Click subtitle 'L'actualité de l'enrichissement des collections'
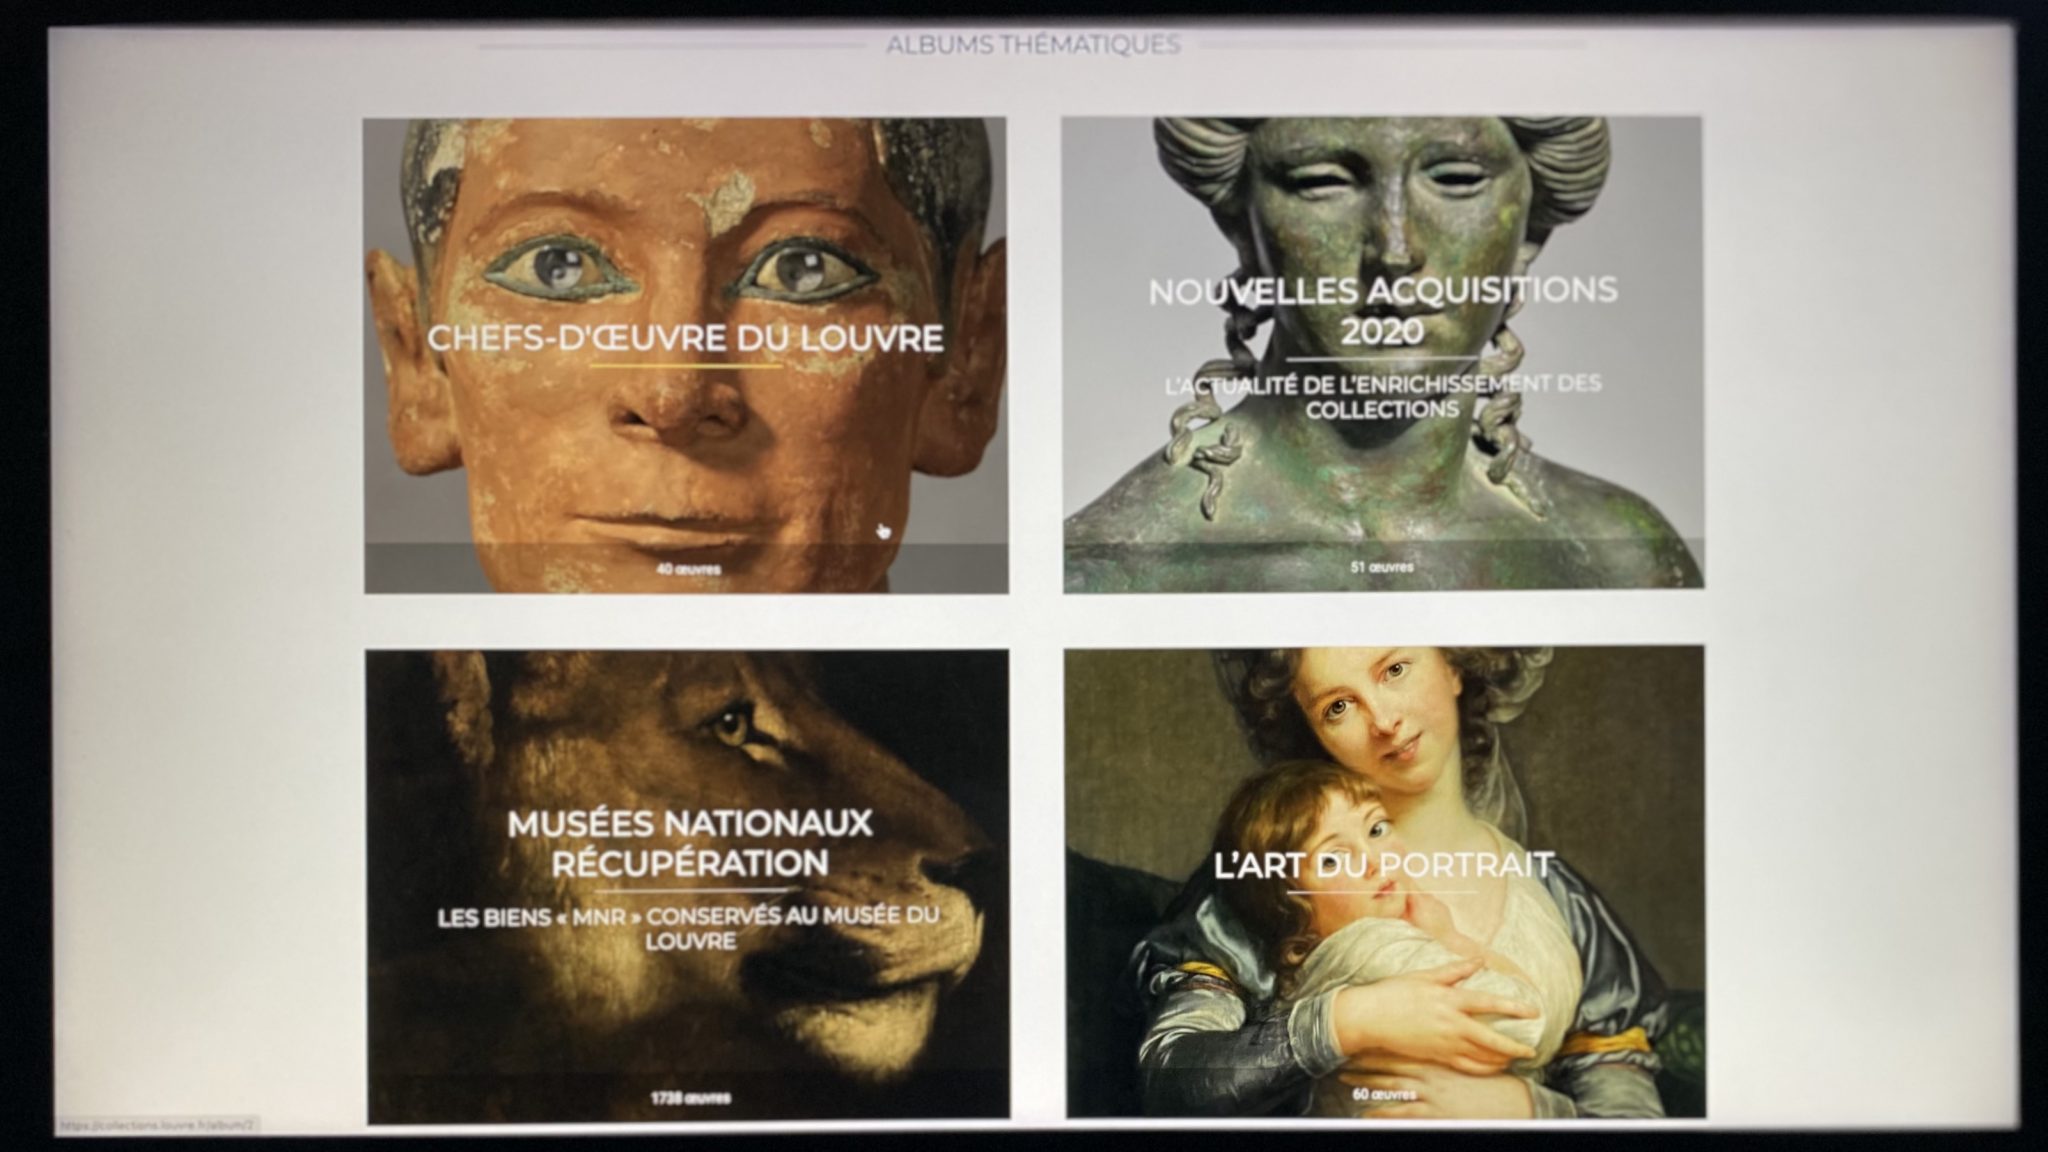The image size is (2048, 1152). (x=1383, y=396)
